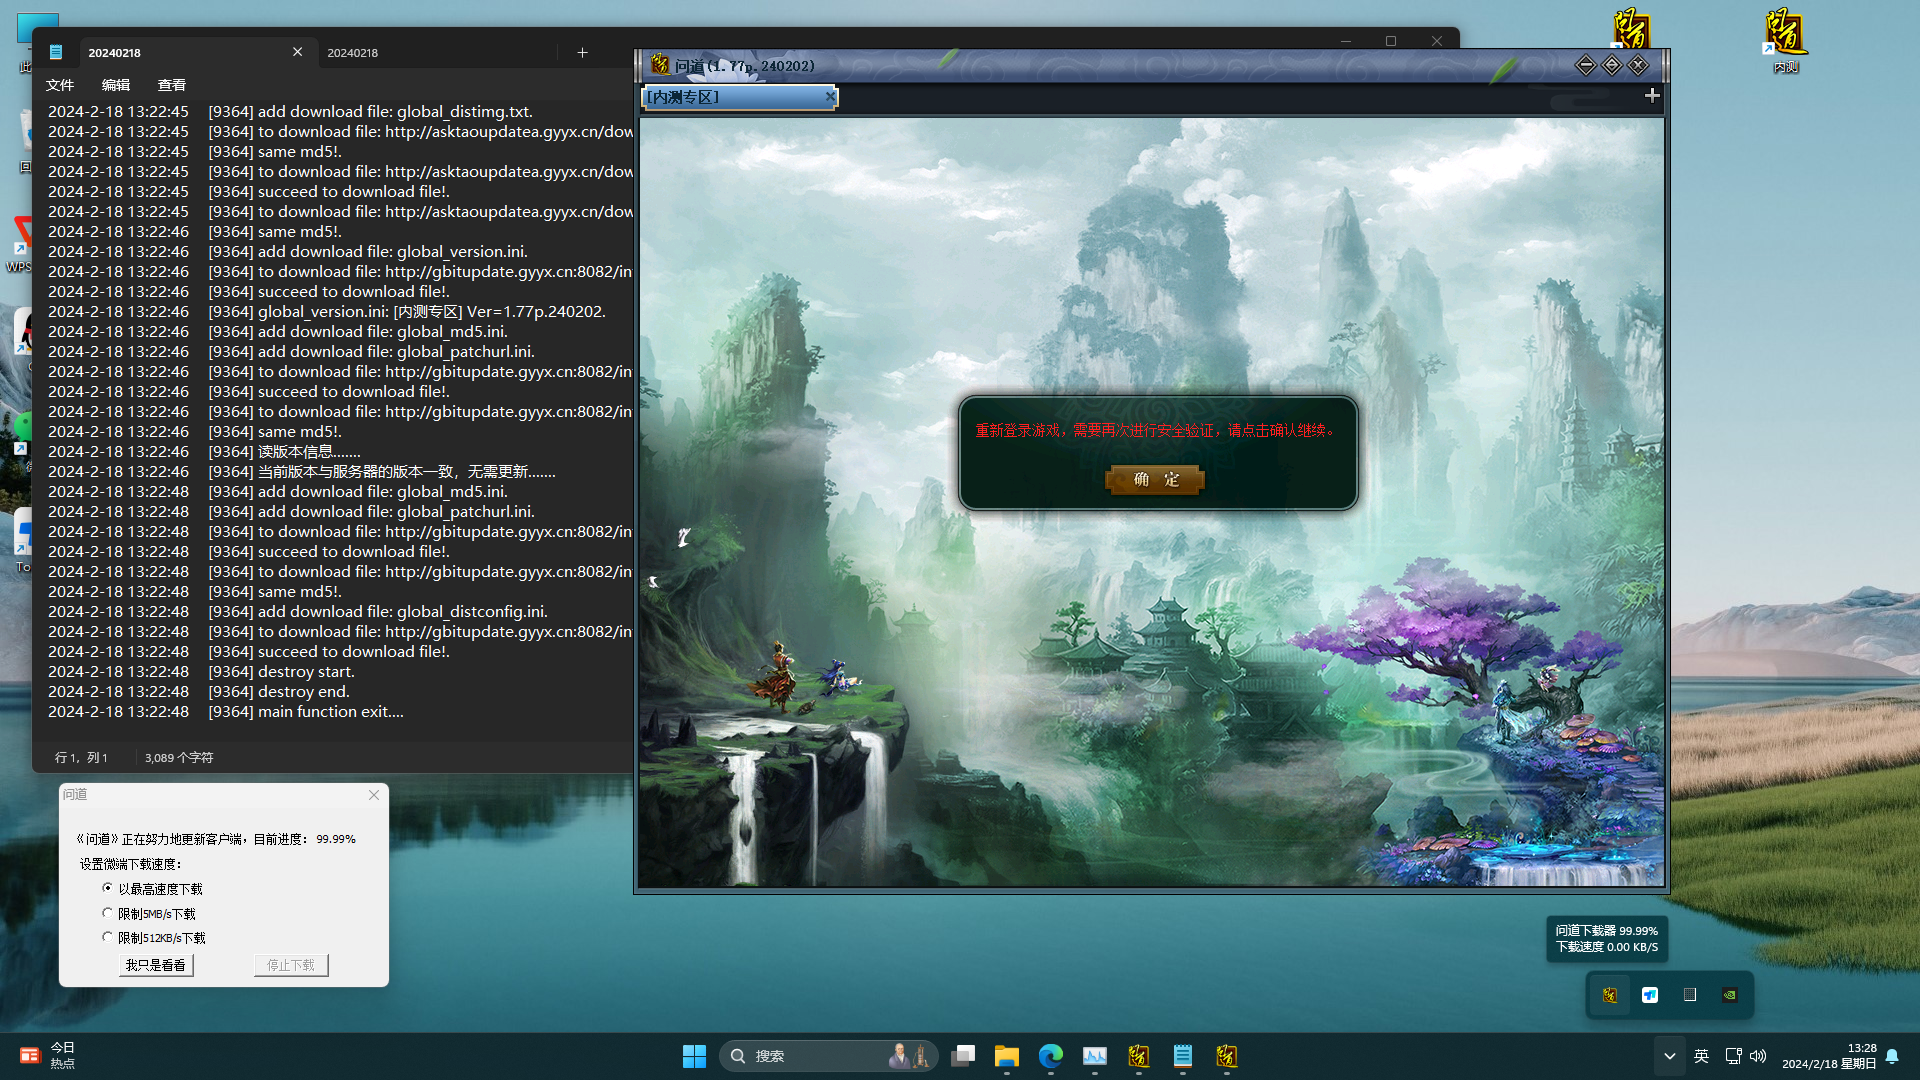Screen dimensions: 1920x1080
Task: Open the 编辑 menu in Notepad
Action: point(116,85)
